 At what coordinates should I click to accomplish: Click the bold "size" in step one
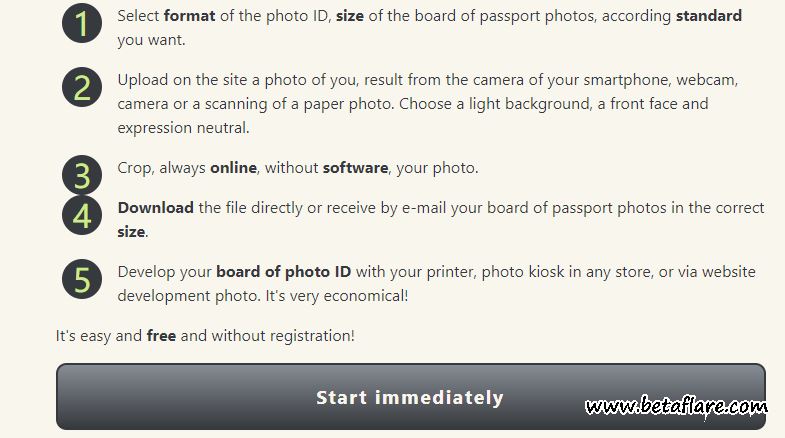(x=353, y=16)
